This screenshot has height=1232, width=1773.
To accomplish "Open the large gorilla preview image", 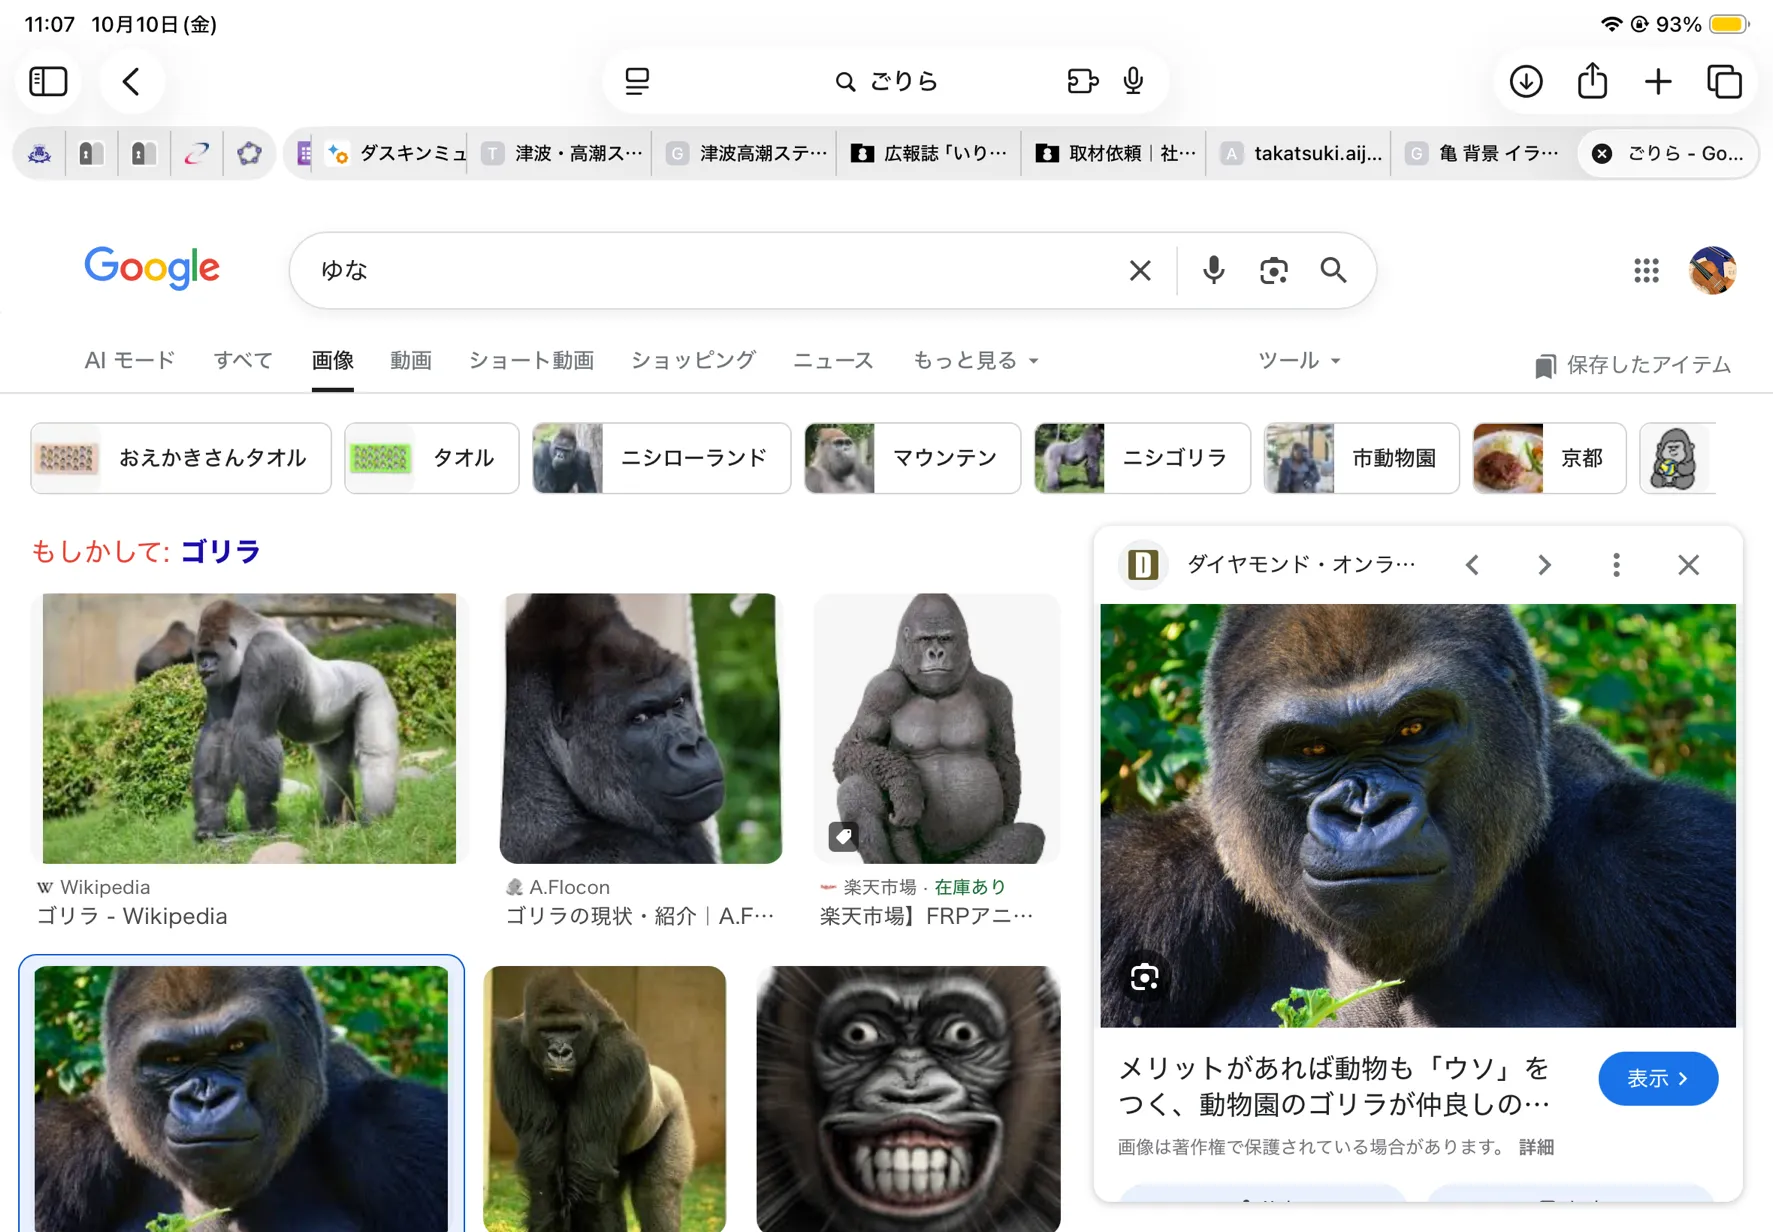I will coord(1418,815).
